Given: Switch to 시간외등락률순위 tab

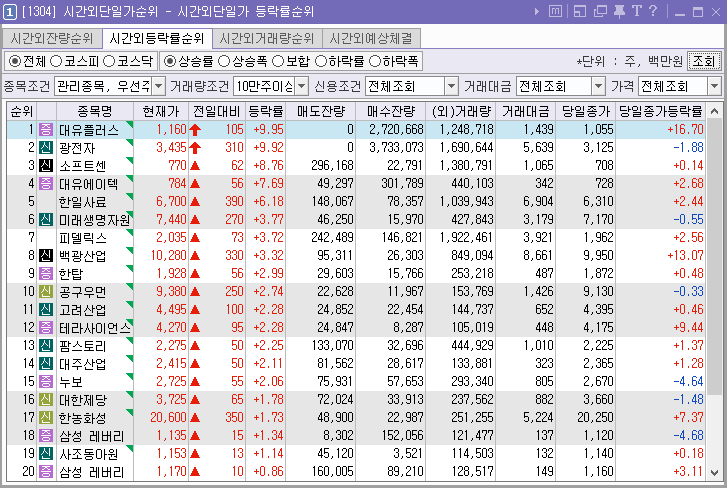Looking at the screenshot, I should (x=157, y=38).
